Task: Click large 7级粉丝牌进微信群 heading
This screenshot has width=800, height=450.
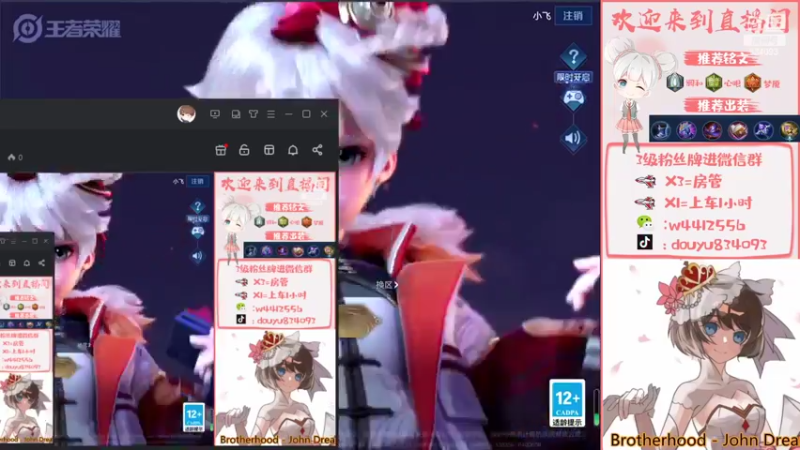Action: [x=699, y=160]
